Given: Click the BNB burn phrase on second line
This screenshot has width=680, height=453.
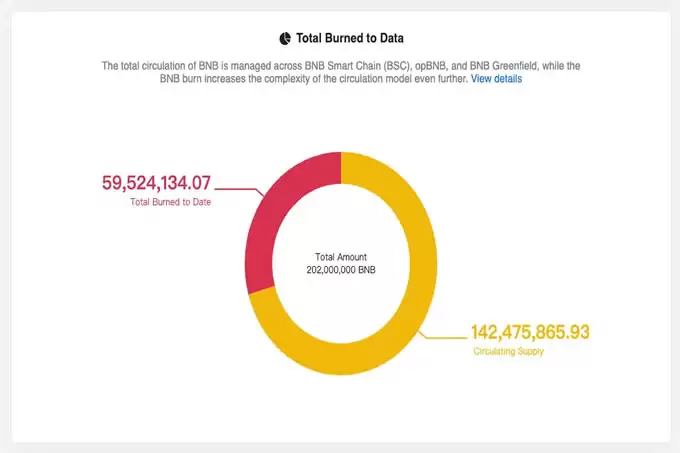Looking at the screenshot, I should pyautogui.click(x=174, y=78).
